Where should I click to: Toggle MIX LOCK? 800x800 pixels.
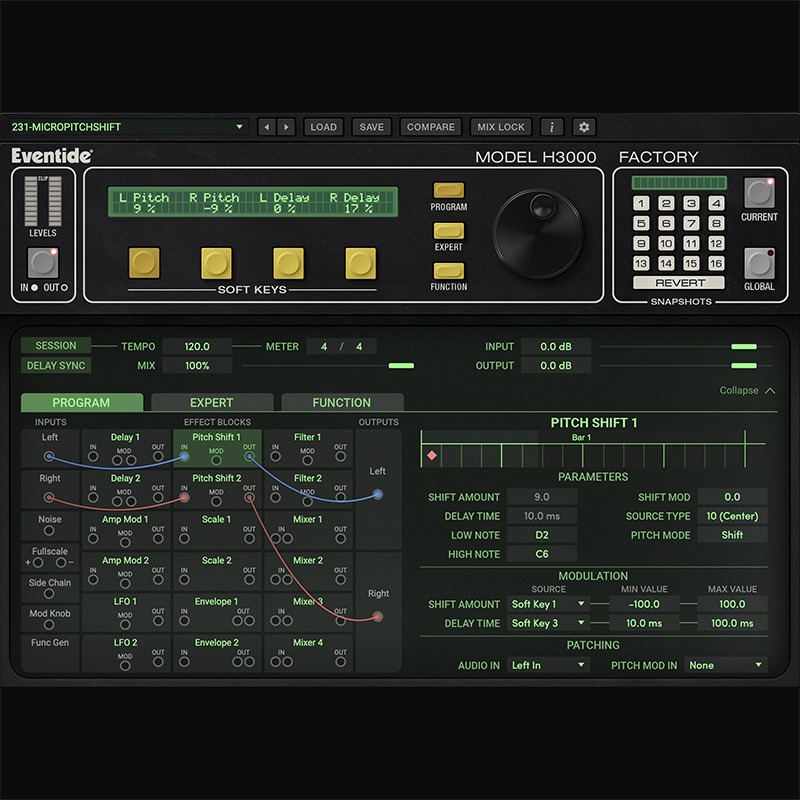point(501,127)
